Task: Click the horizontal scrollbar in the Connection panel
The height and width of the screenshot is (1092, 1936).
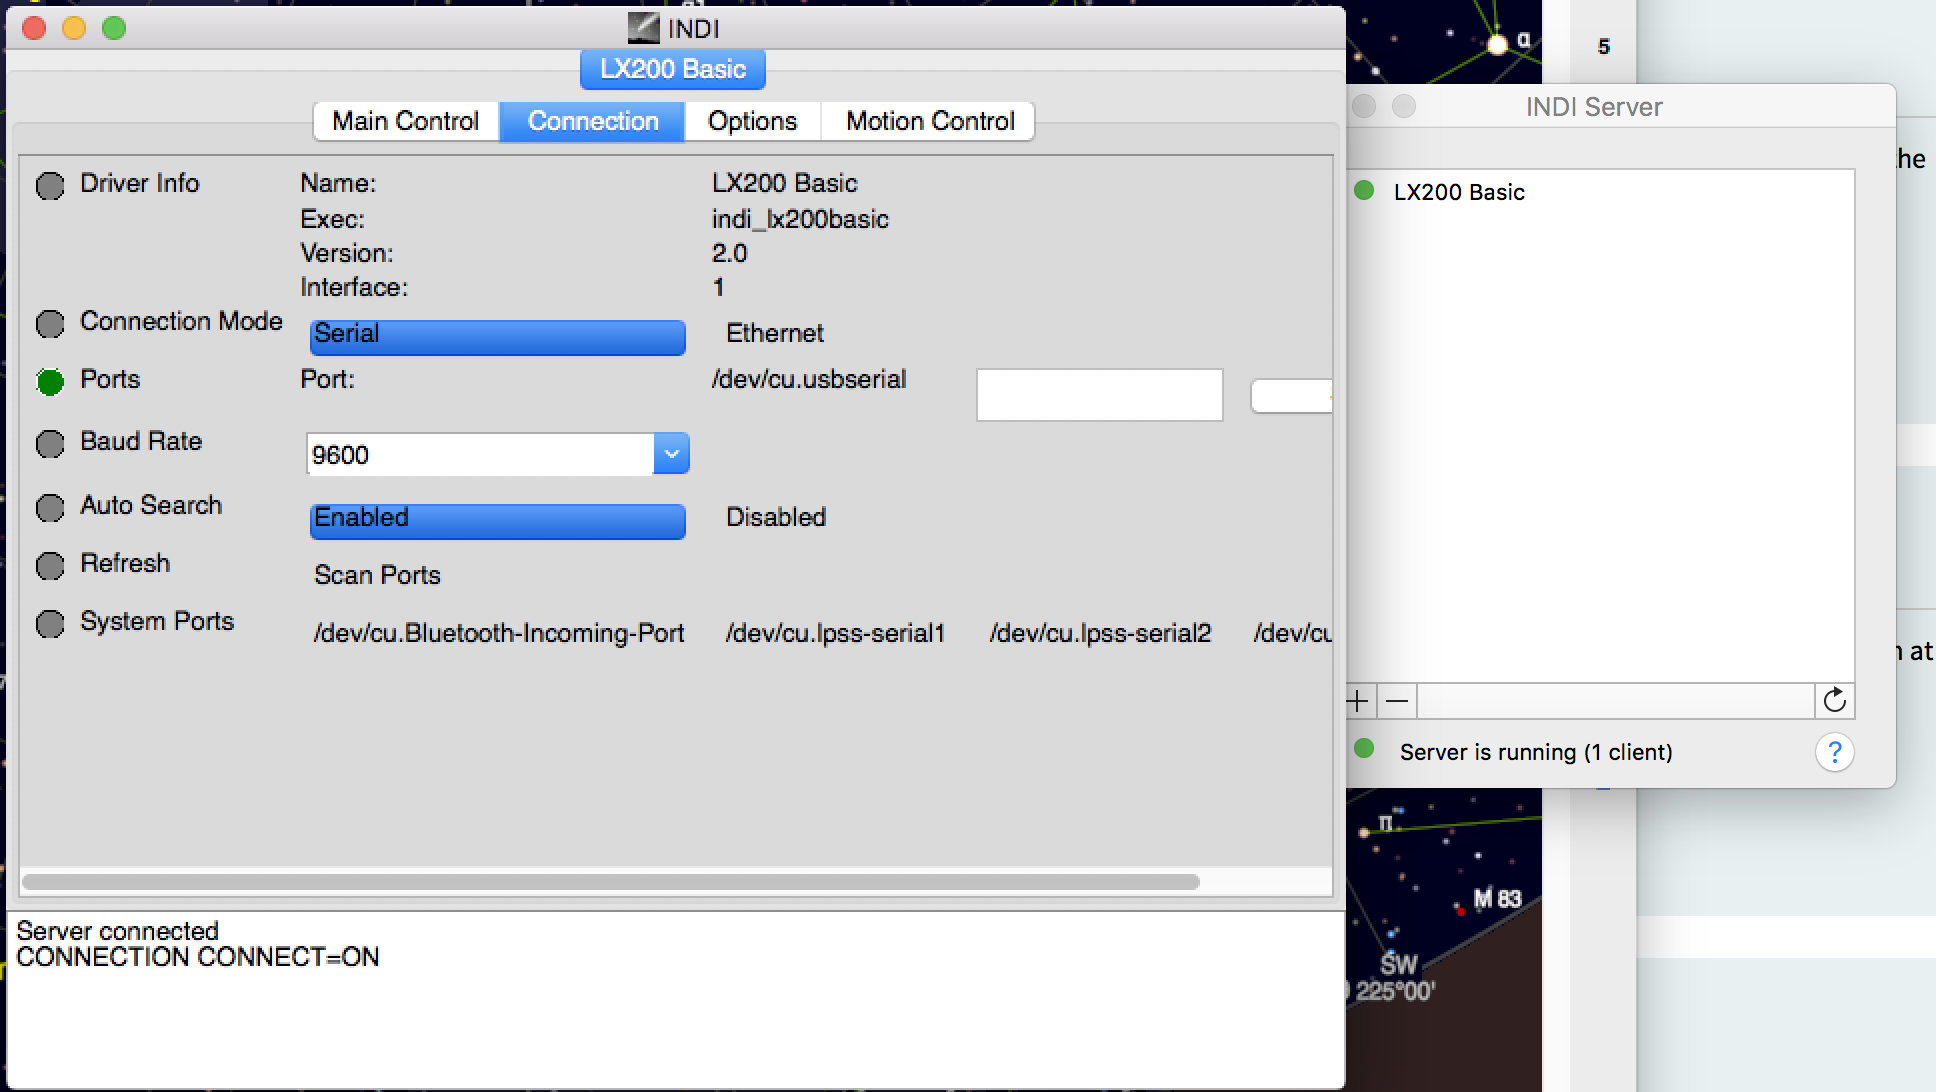Action: [611, 882]
